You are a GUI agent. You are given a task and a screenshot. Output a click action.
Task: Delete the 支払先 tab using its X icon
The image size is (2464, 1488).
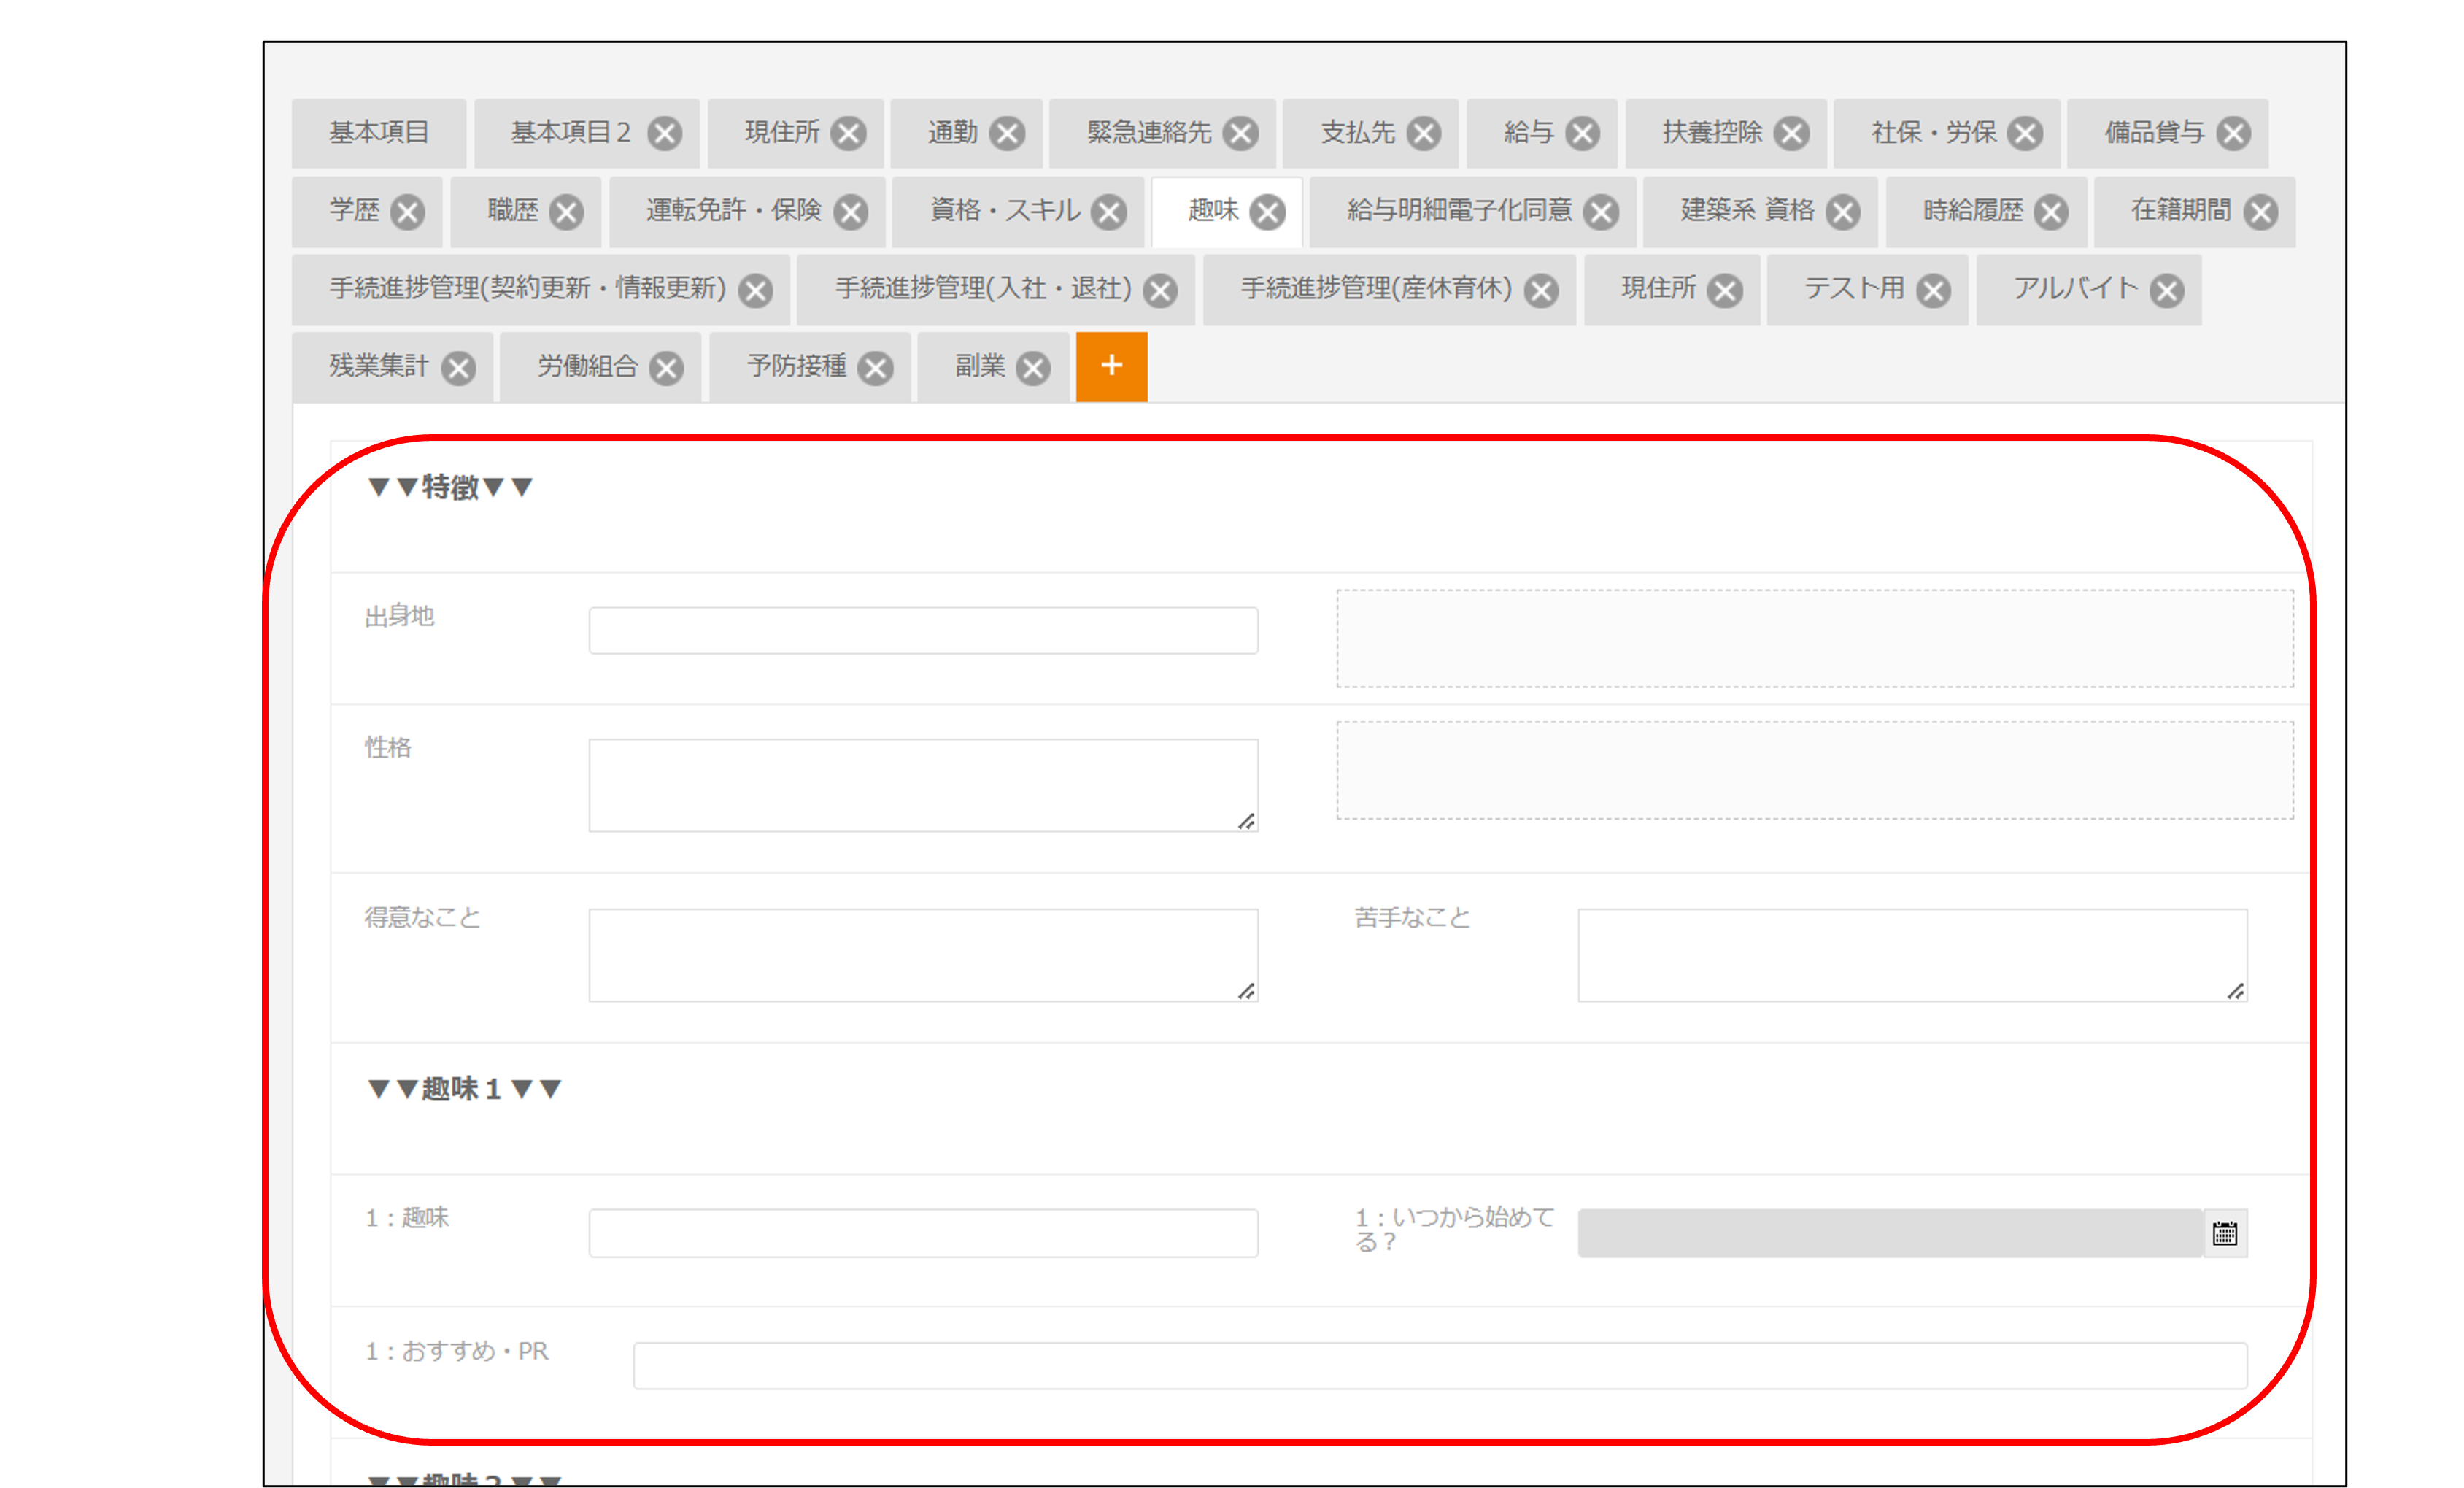1424,133
